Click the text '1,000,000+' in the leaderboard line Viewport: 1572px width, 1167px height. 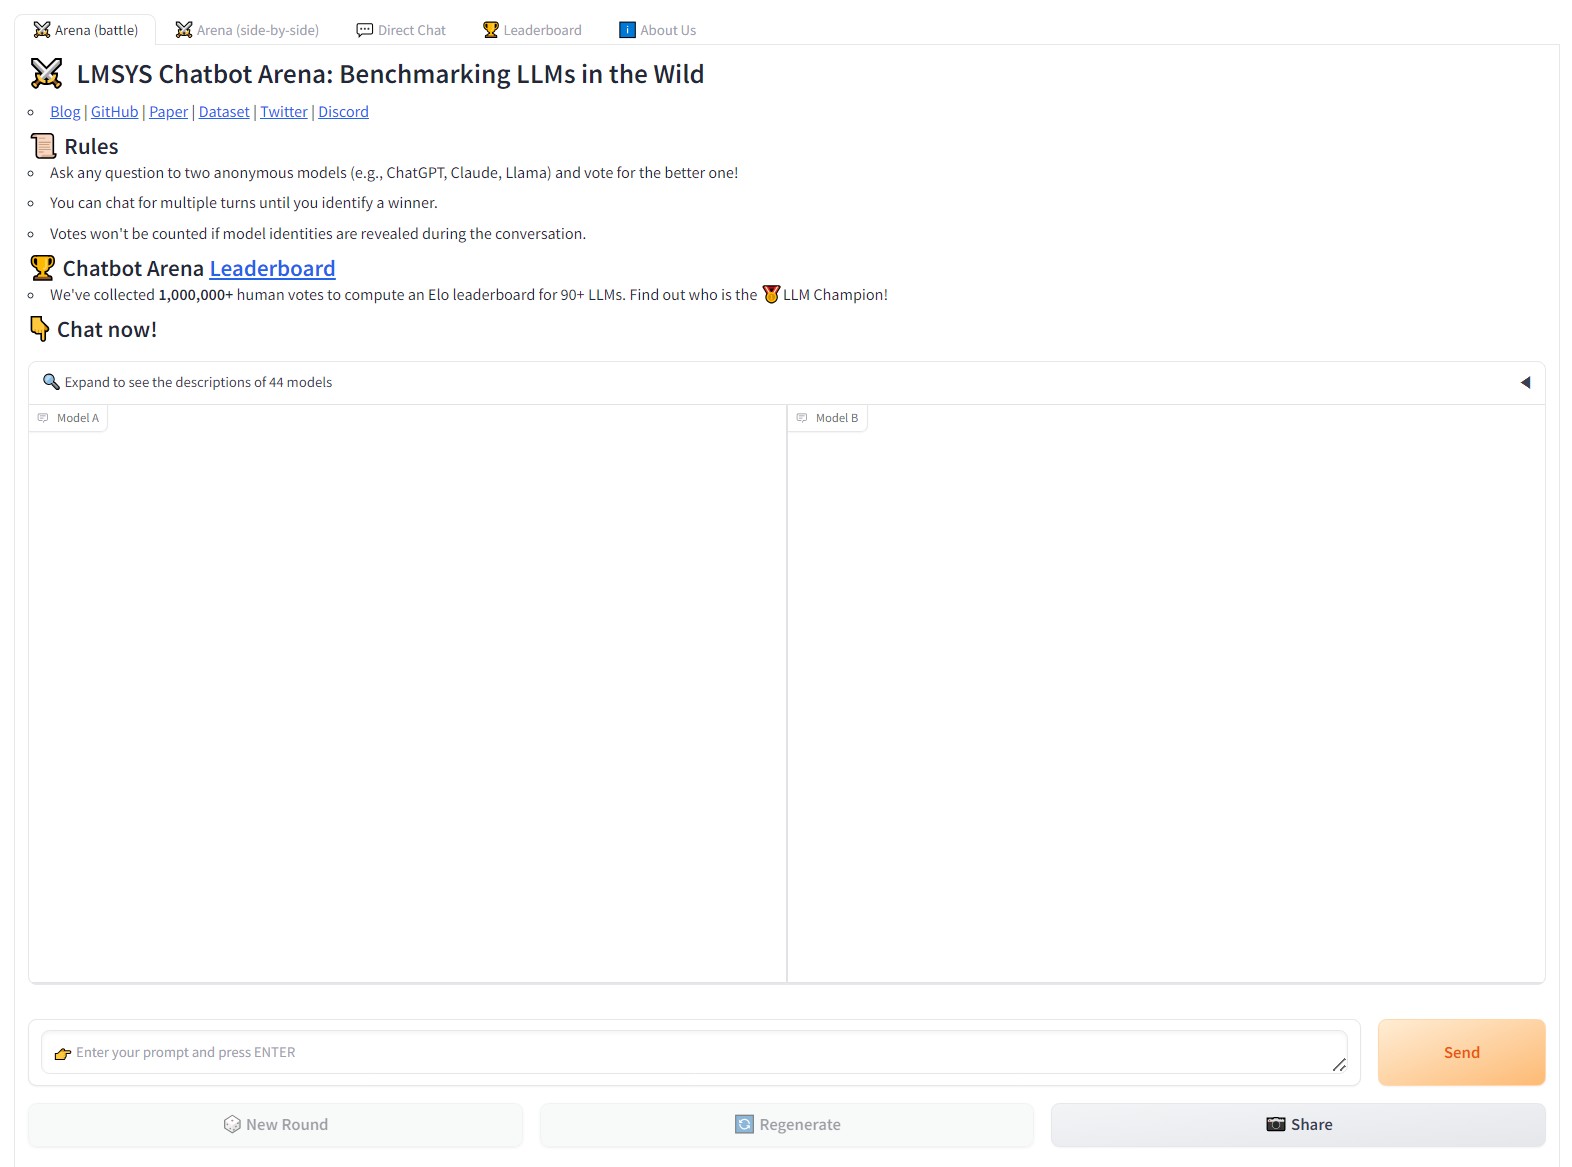pos(196,295)
